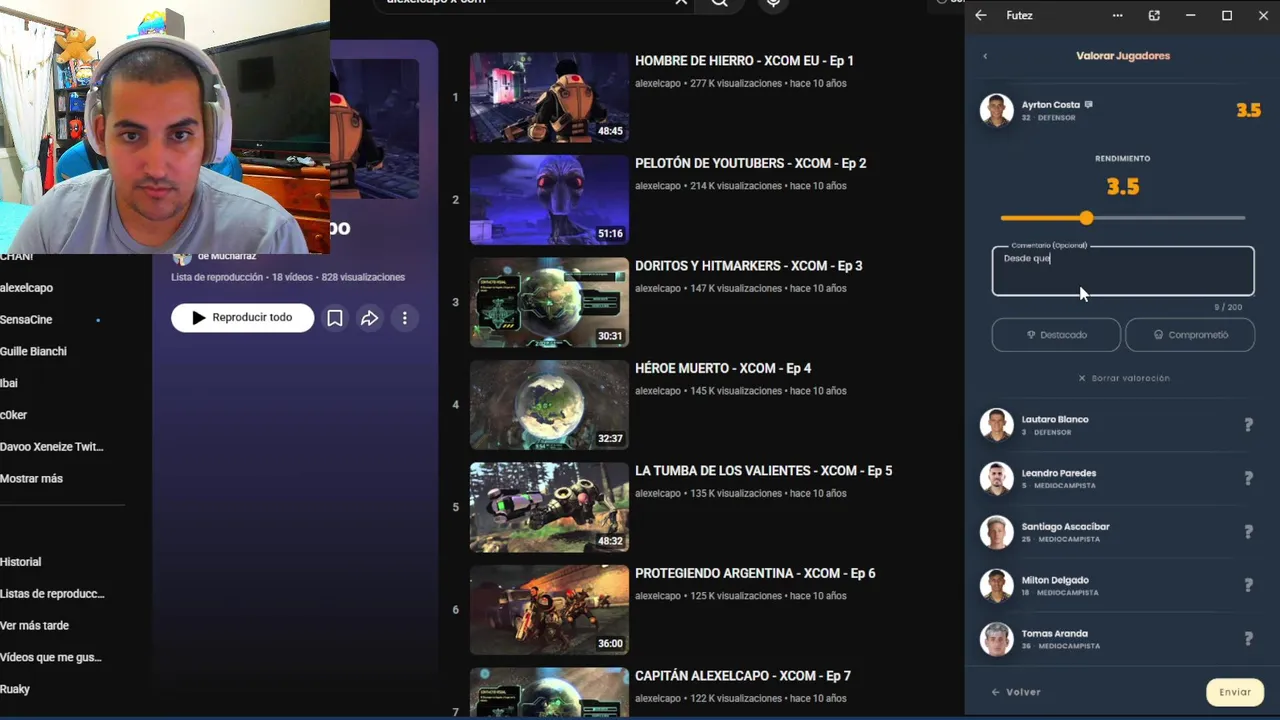Image resolution: width=1280 pixels, height=720 pixels.
Task: Click the DORITOS Y HITMARKERS Ep 3 thumbnail
Action: coord(549,302)
